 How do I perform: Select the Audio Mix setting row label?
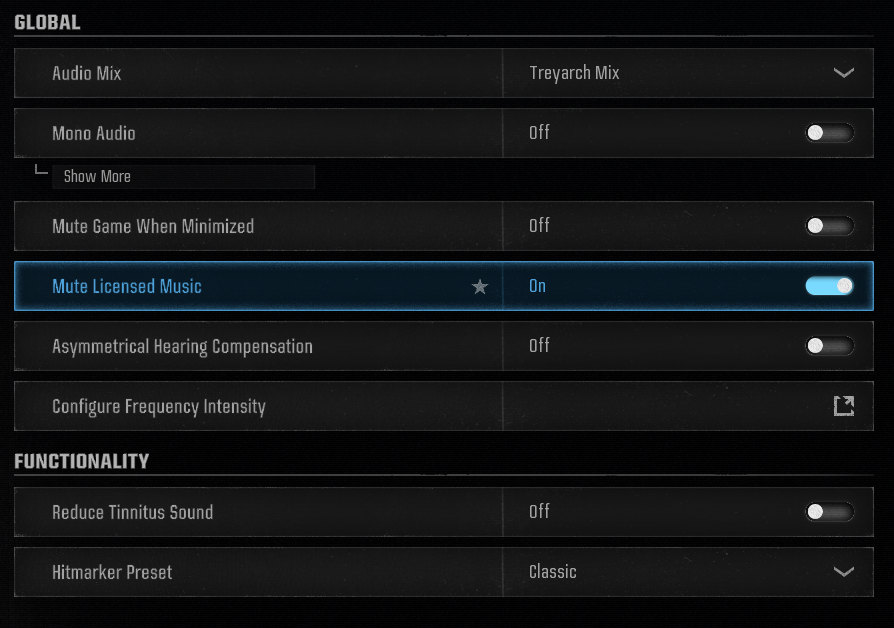coord(87,73)
